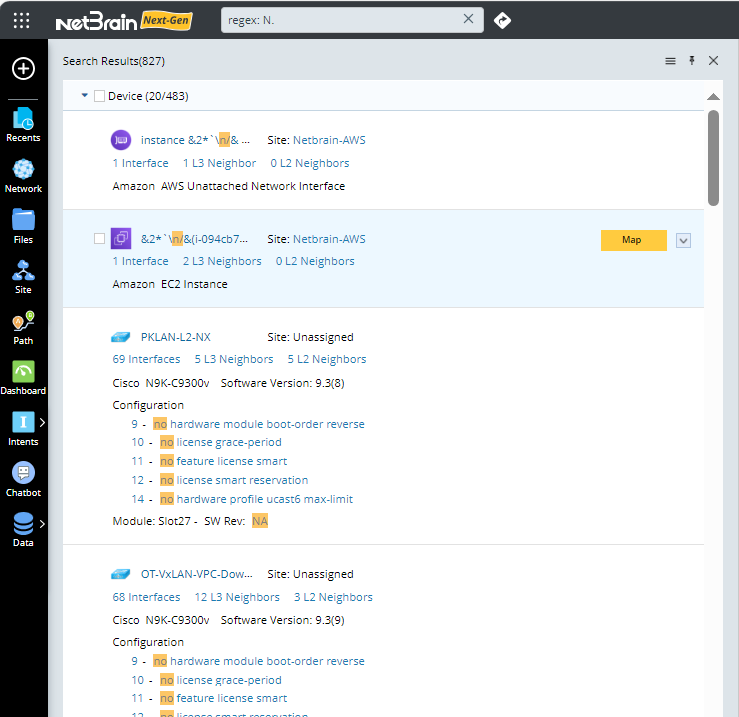Open the EC2 instance Netbrain-AWS site link
This screenshot has width=739, height=717.
329,239
